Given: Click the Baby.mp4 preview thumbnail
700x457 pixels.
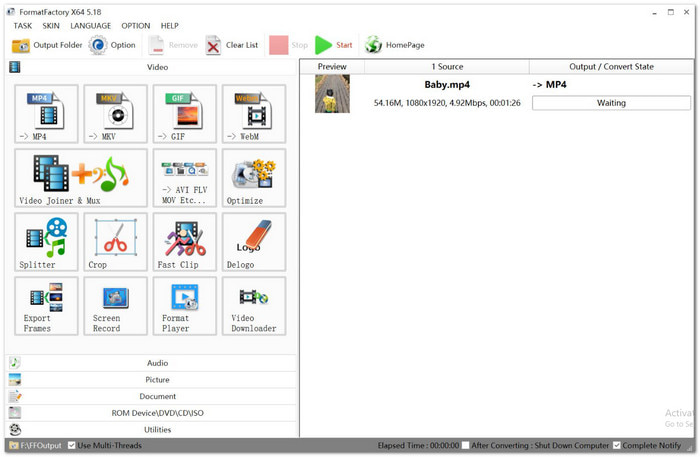Looking at the screenshot, I should tap(332, 94).
